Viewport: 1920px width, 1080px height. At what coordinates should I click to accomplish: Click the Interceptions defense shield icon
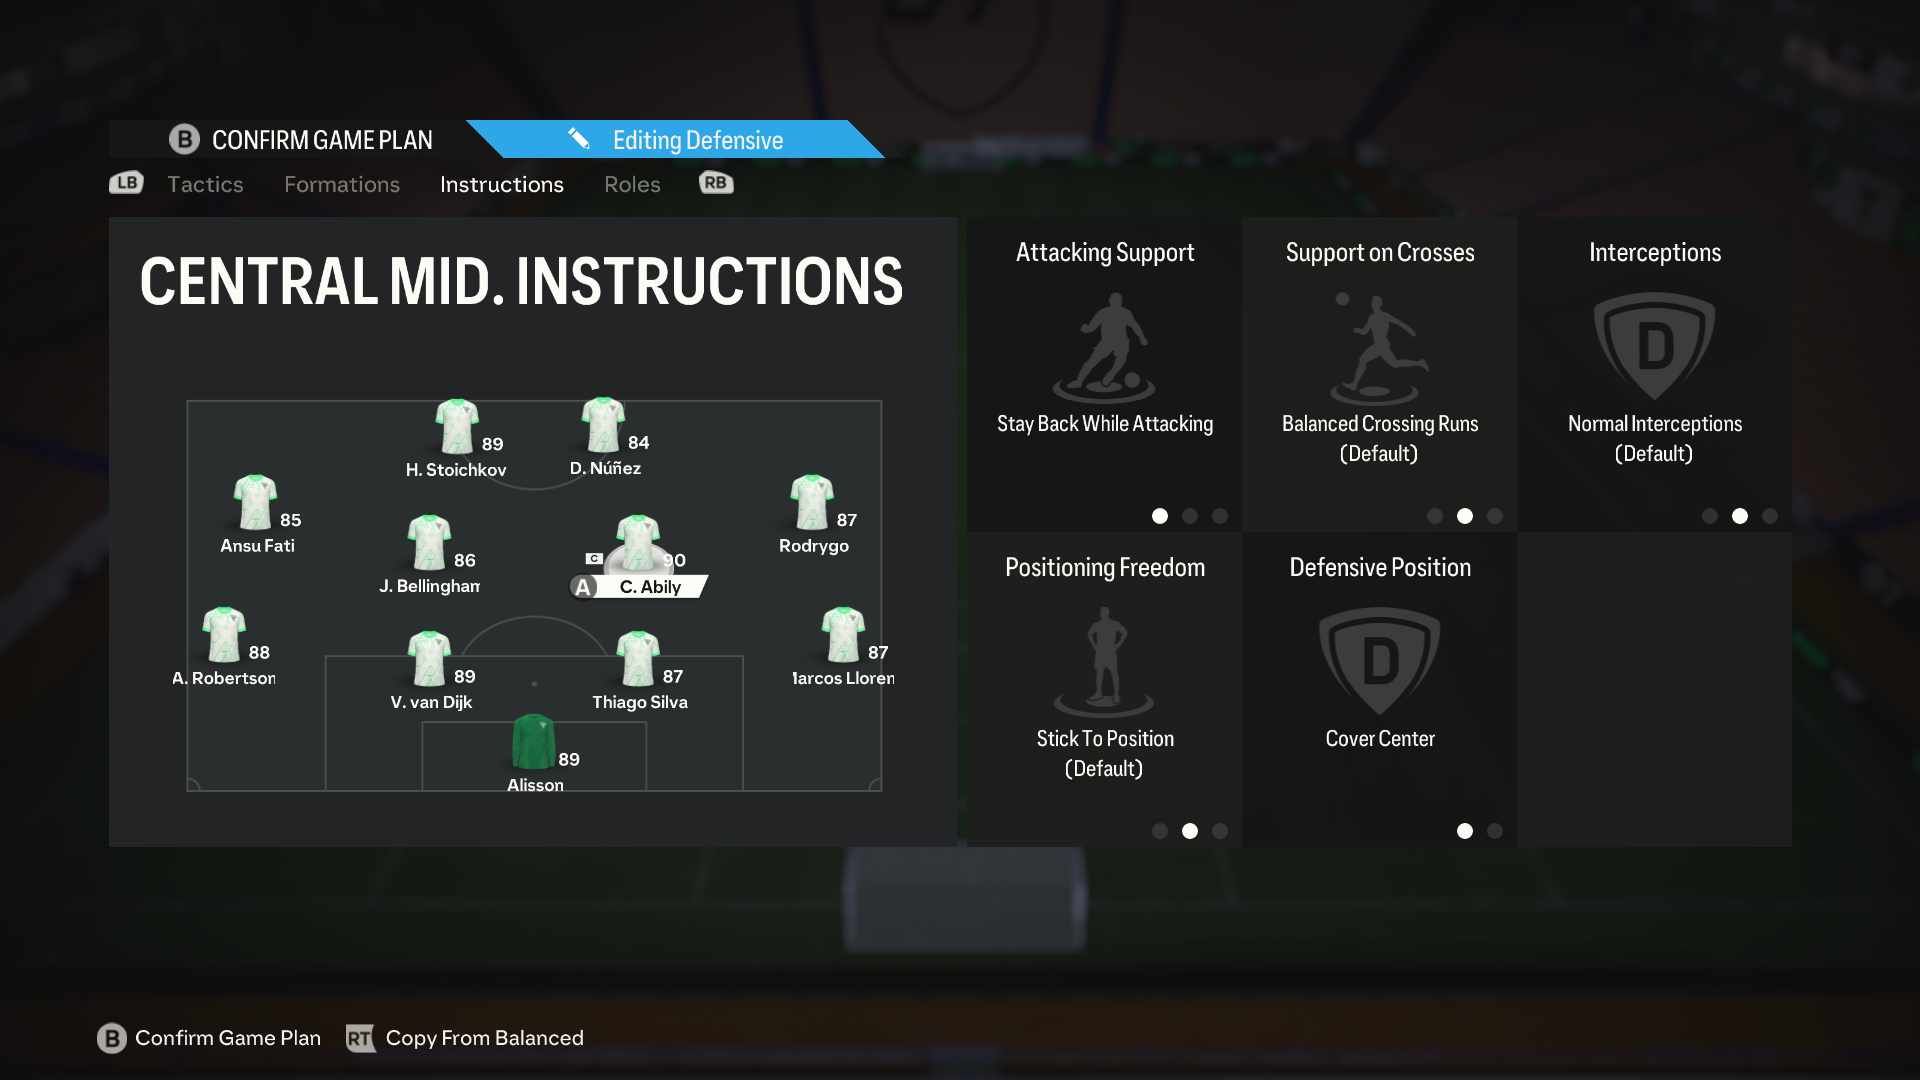1655,347
